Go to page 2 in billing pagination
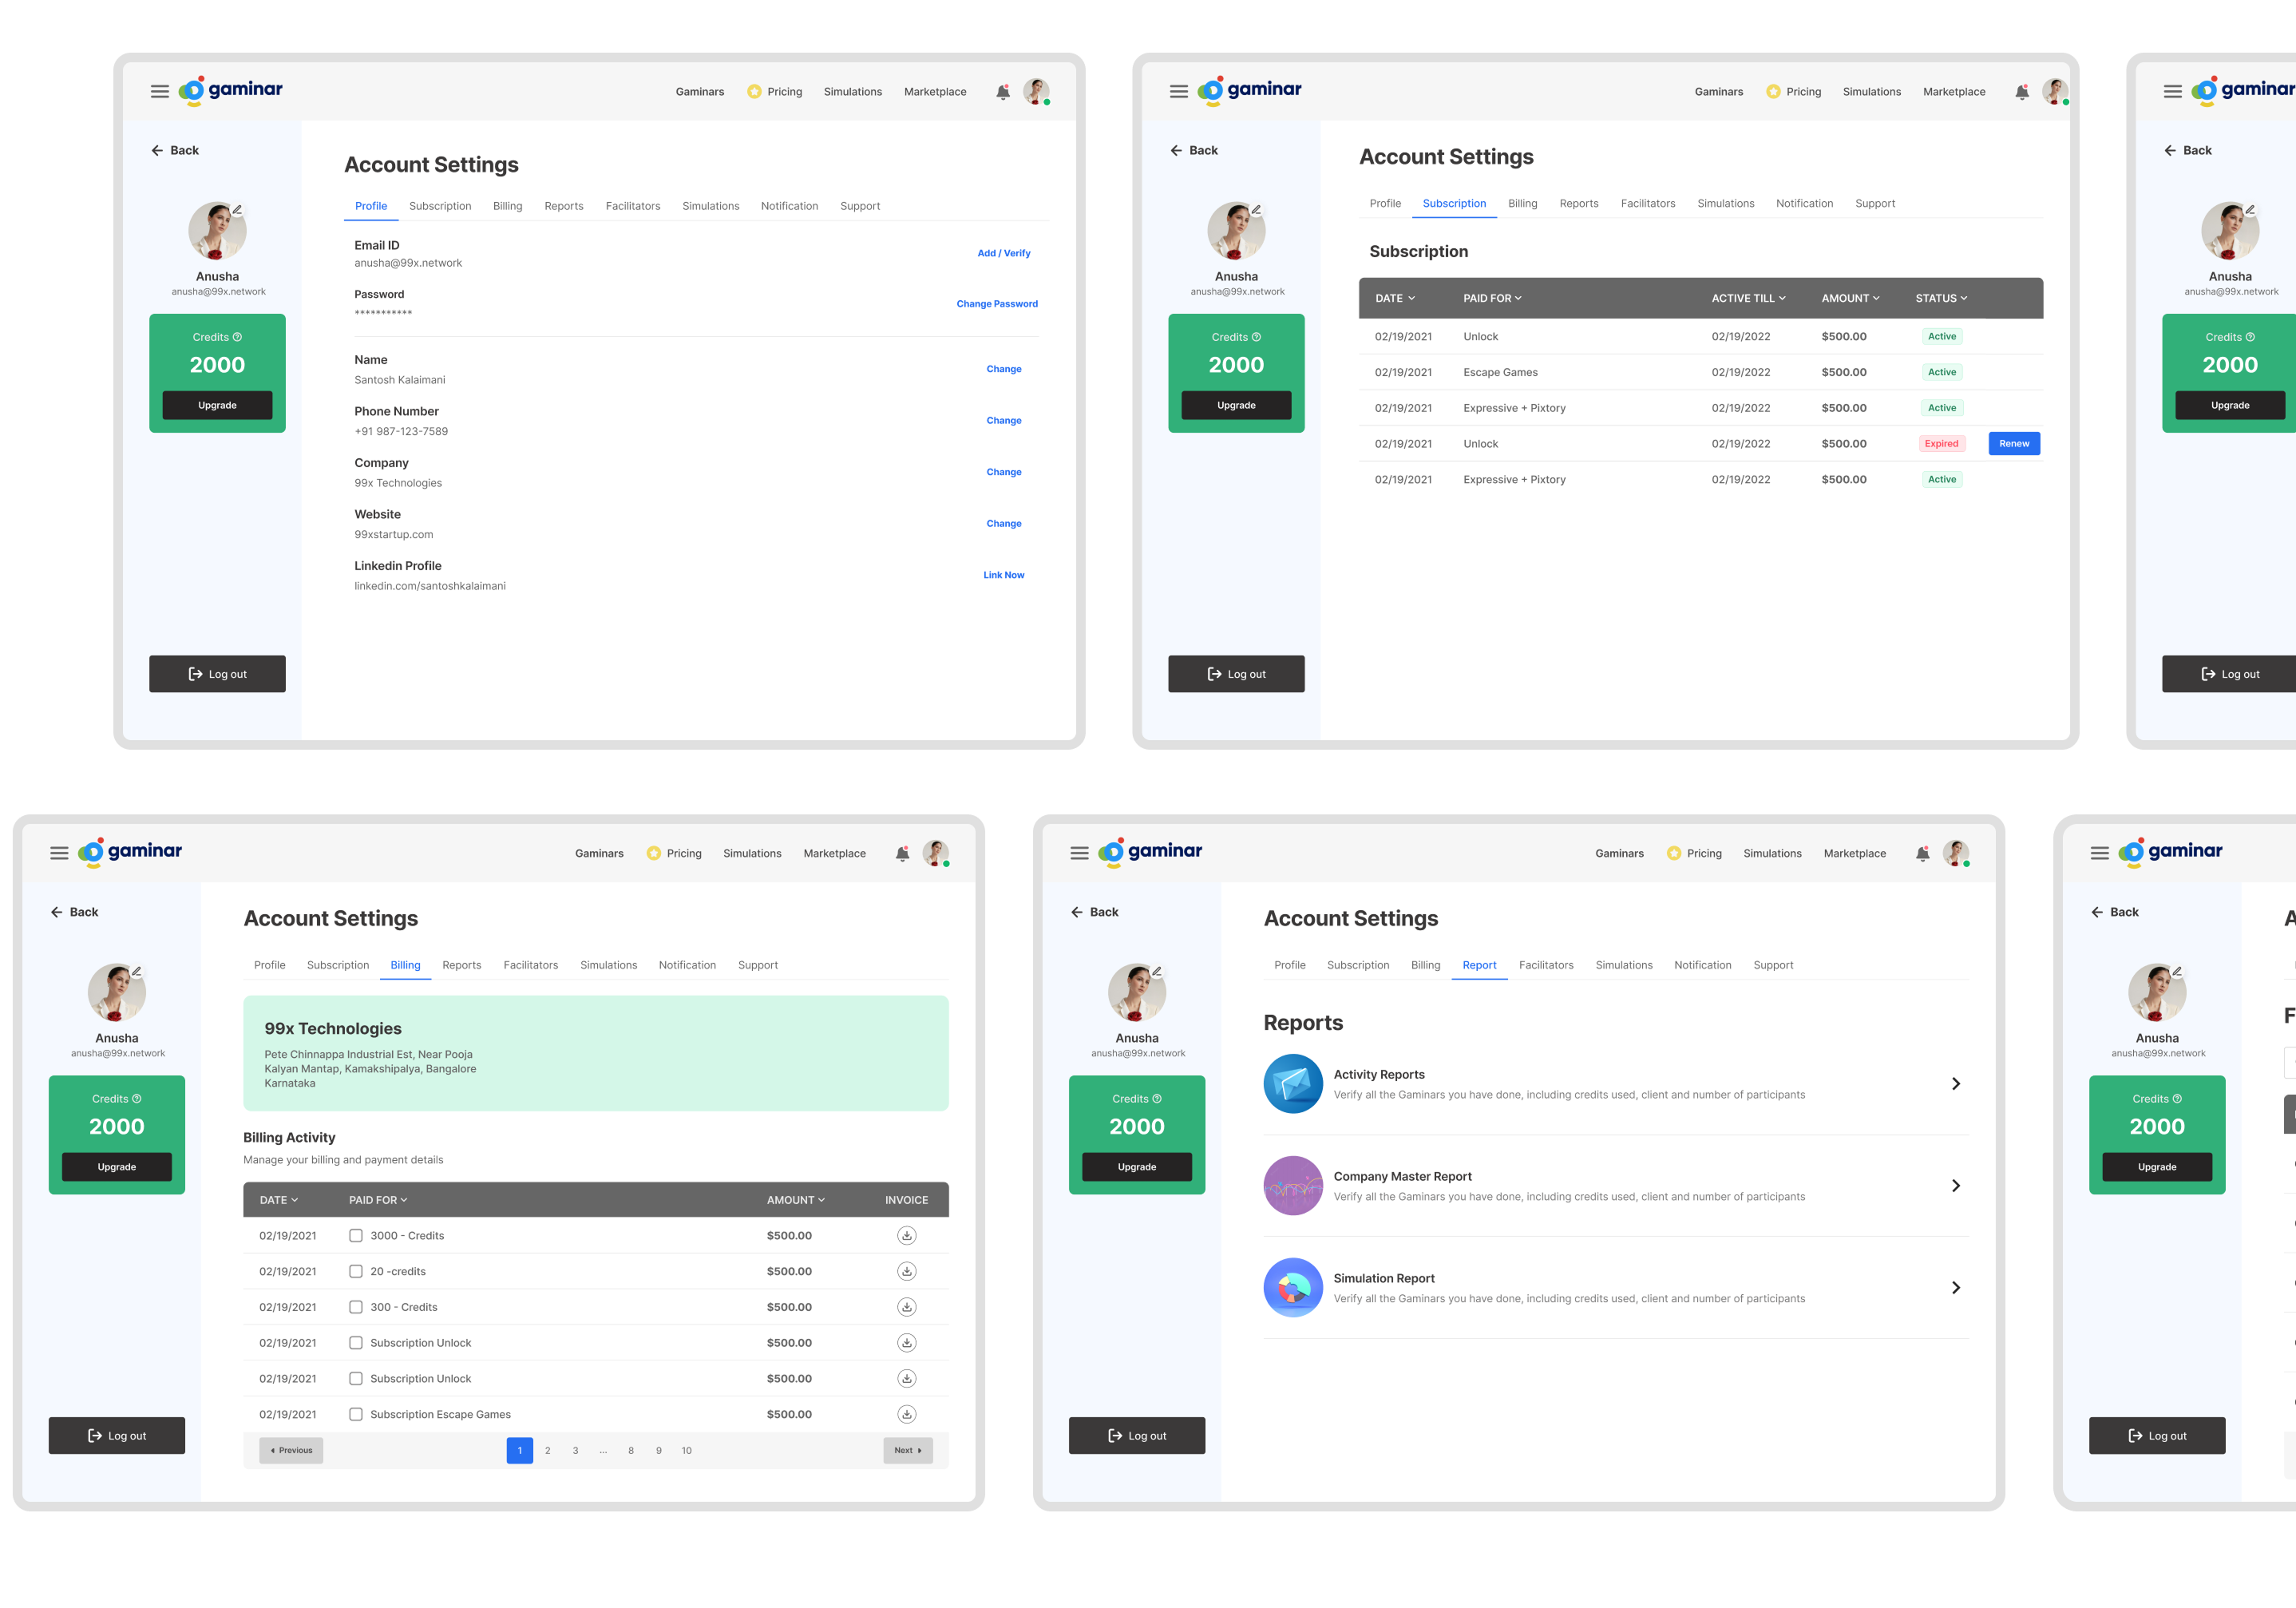2296x1608 pixels. [x=547, y=1450]
